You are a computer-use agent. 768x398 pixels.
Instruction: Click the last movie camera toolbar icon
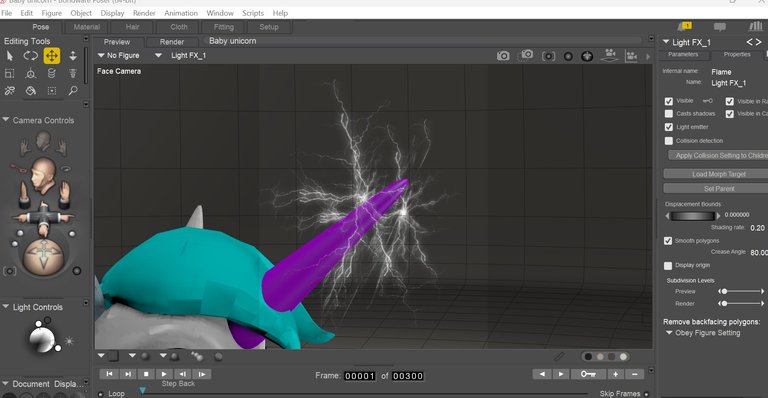pyautogui.click(x=632, y=56)
